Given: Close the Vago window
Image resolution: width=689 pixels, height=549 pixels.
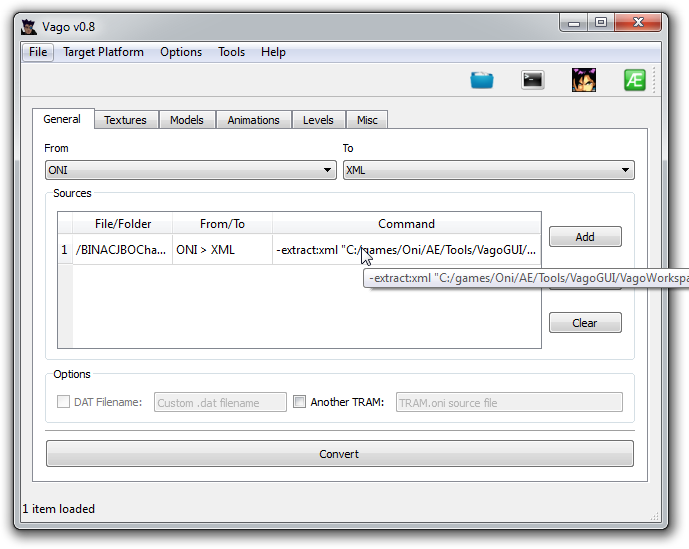Looking at the screenshot, I should pyautogui.click(x=638, y=22).
